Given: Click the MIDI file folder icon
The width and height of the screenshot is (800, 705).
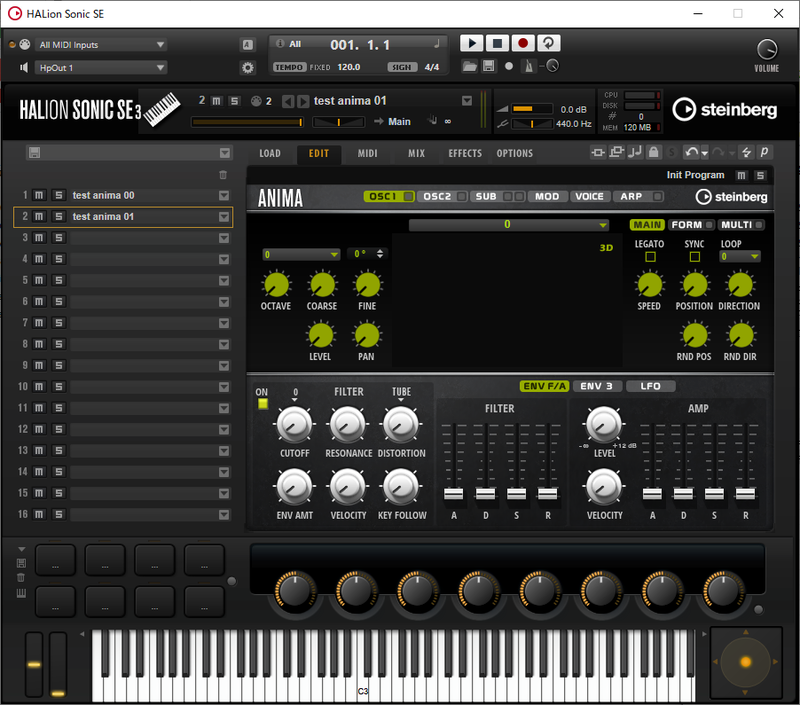Looking at the screenshot, I should (x=469, y=66).
